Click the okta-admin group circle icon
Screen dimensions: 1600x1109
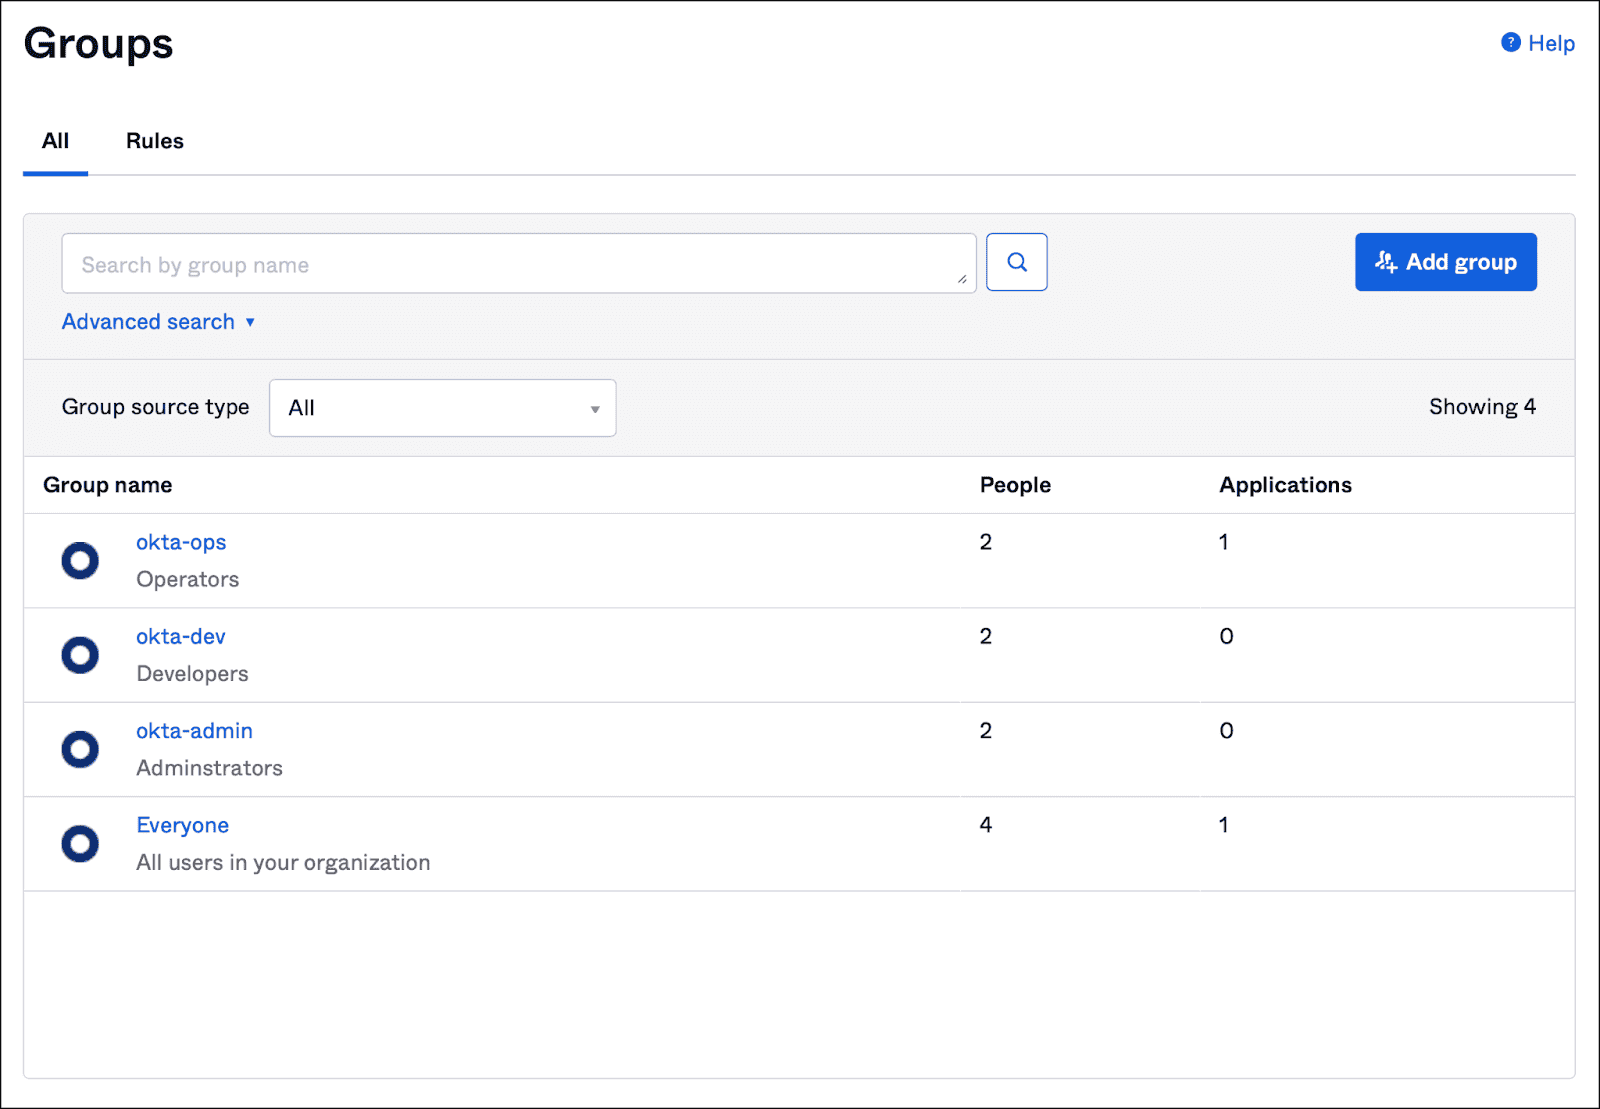click(80, 749)
